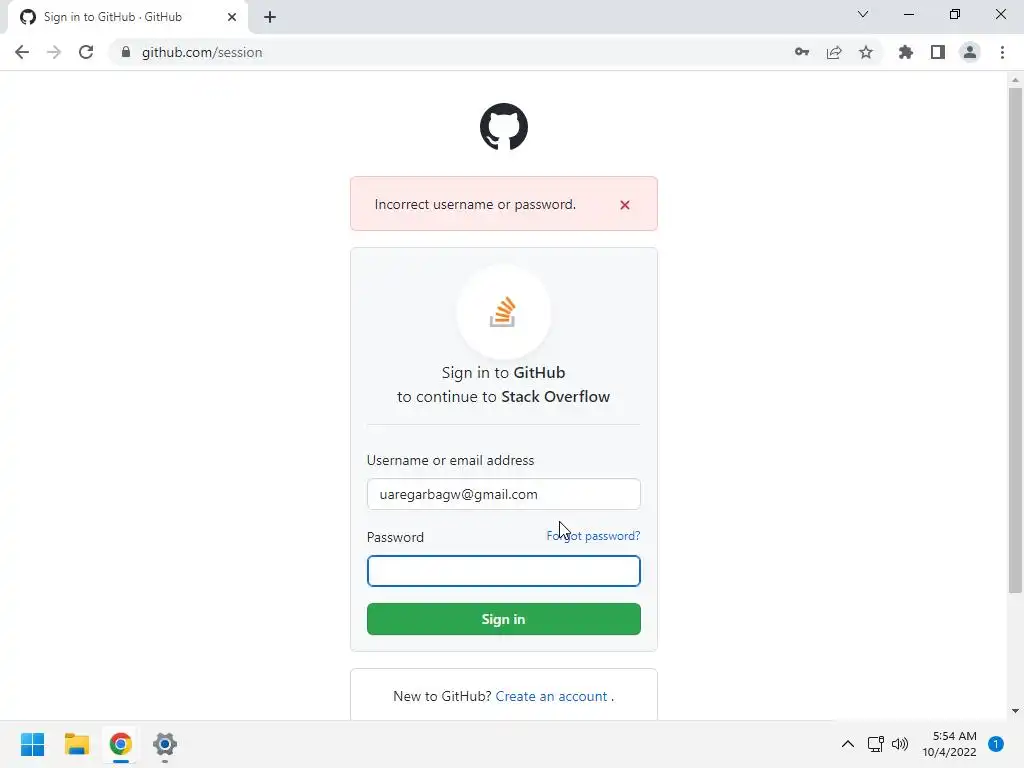Open a new browser tab
Screen dimensions: 1024x768
[270, 17]
